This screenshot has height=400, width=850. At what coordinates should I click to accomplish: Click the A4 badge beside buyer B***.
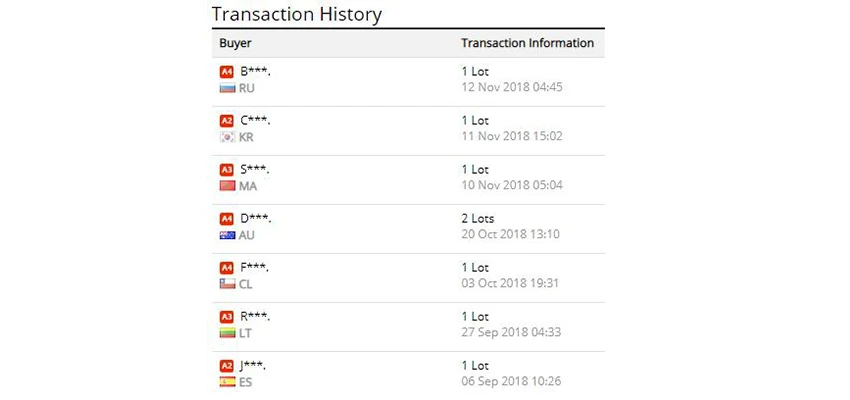click(x=227, y=72)
